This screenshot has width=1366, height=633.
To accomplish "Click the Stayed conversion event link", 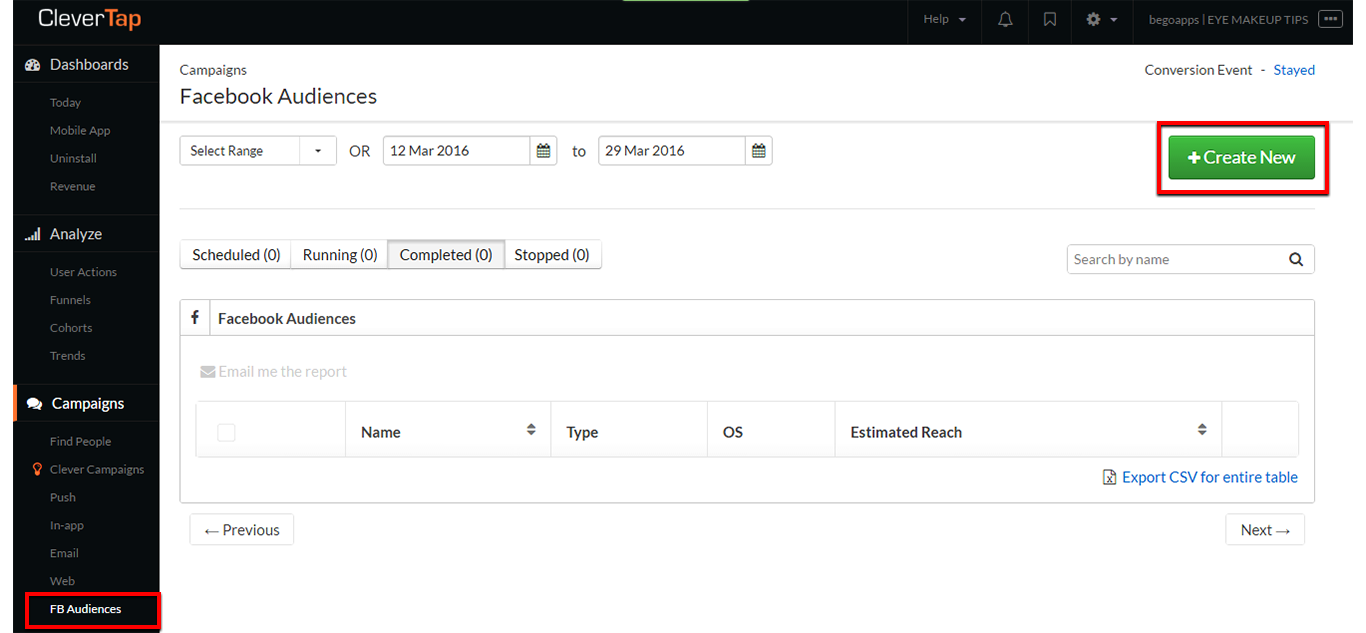I will pos(1294,70).
